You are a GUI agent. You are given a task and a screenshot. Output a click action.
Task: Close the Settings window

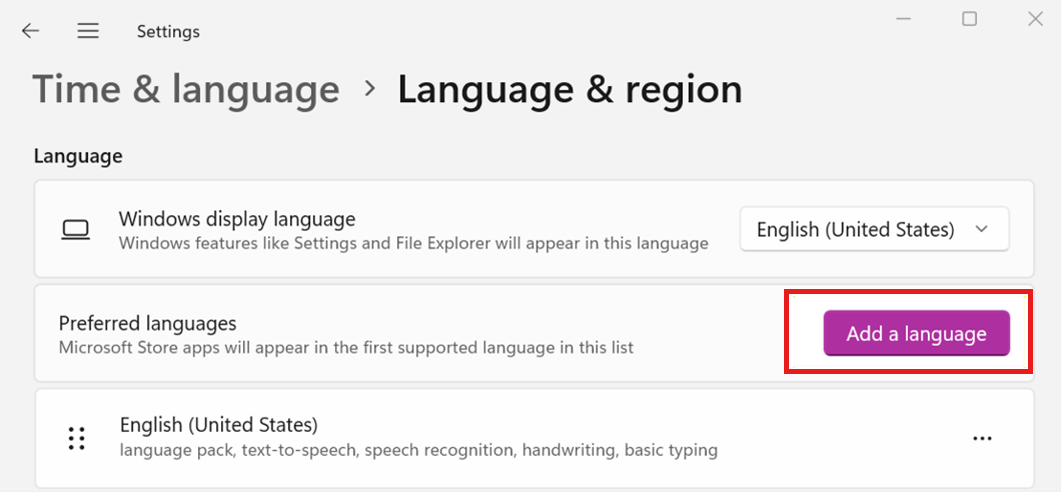[x=1035, y=19]
